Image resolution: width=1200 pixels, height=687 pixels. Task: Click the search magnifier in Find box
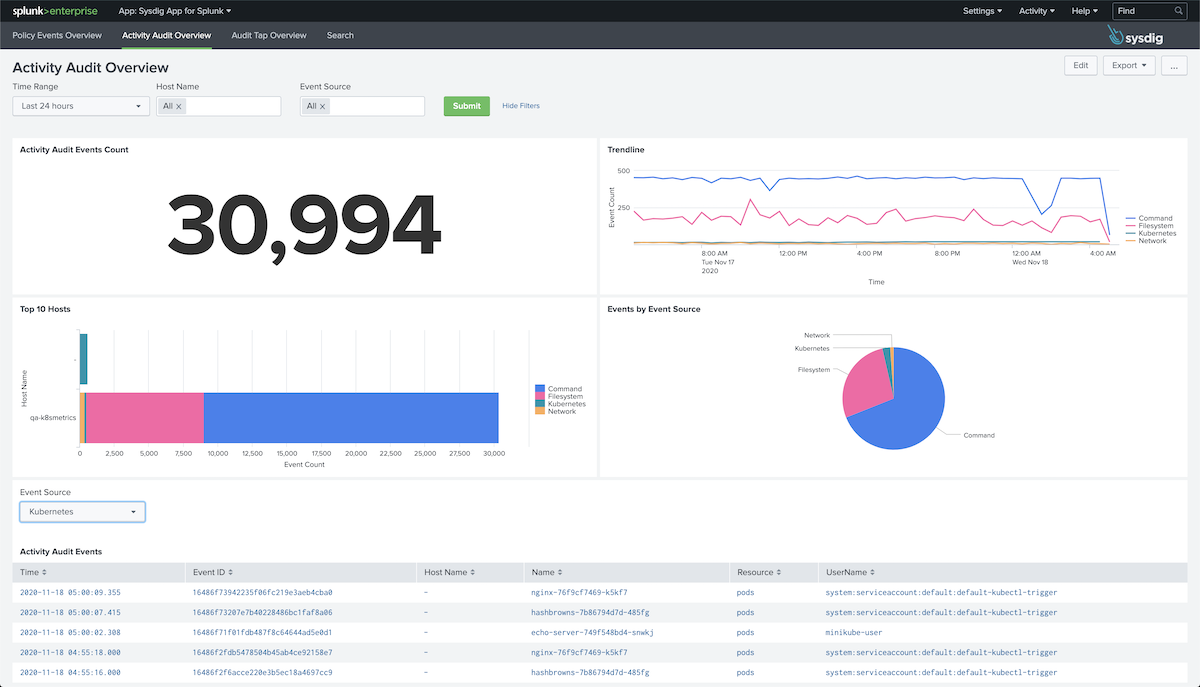(x=1178, y=11)
